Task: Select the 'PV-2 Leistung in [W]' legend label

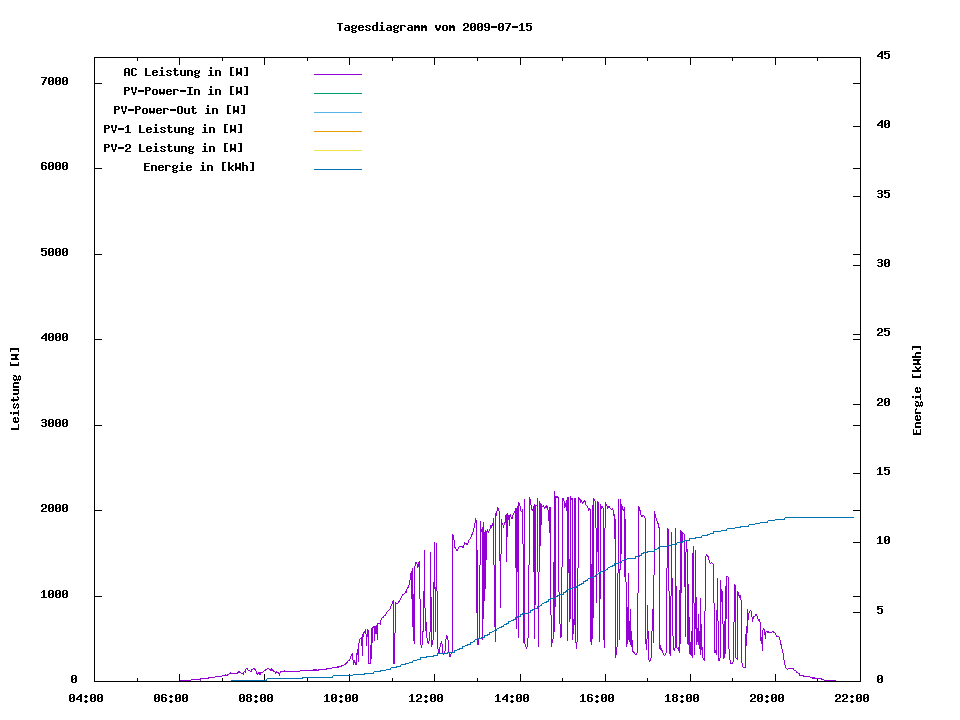Action: point(173,148)
